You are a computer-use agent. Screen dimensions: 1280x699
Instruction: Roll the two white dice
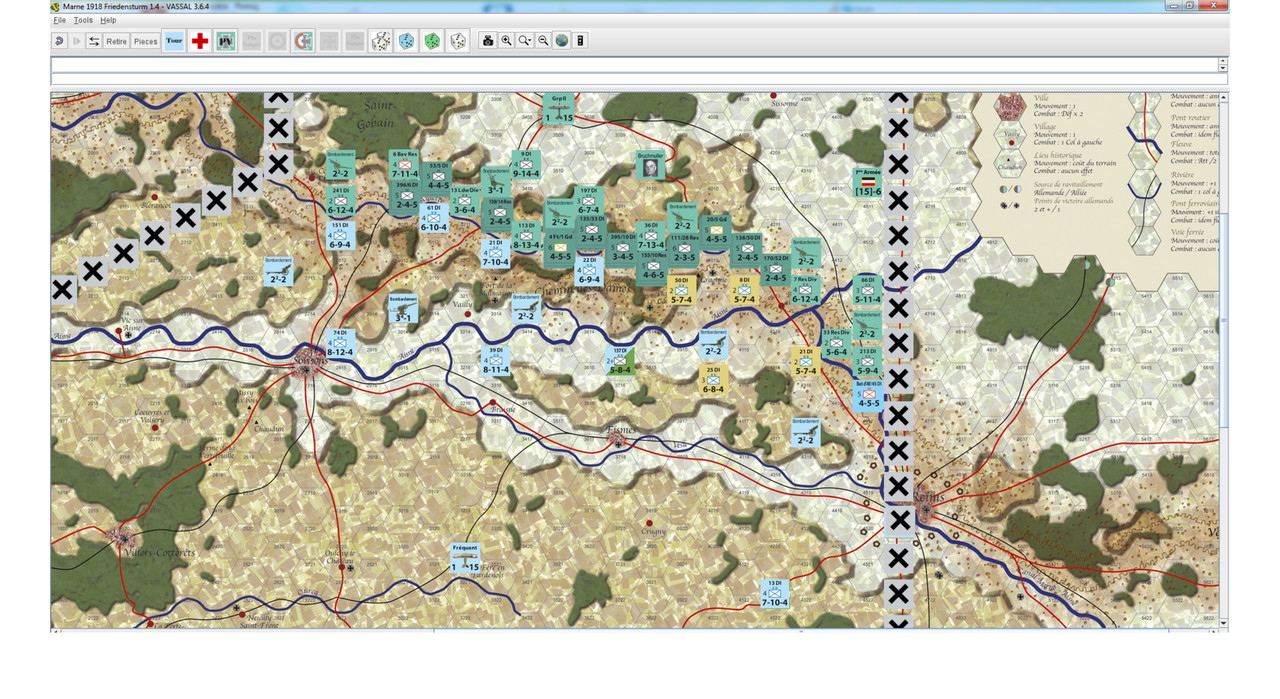382,41
